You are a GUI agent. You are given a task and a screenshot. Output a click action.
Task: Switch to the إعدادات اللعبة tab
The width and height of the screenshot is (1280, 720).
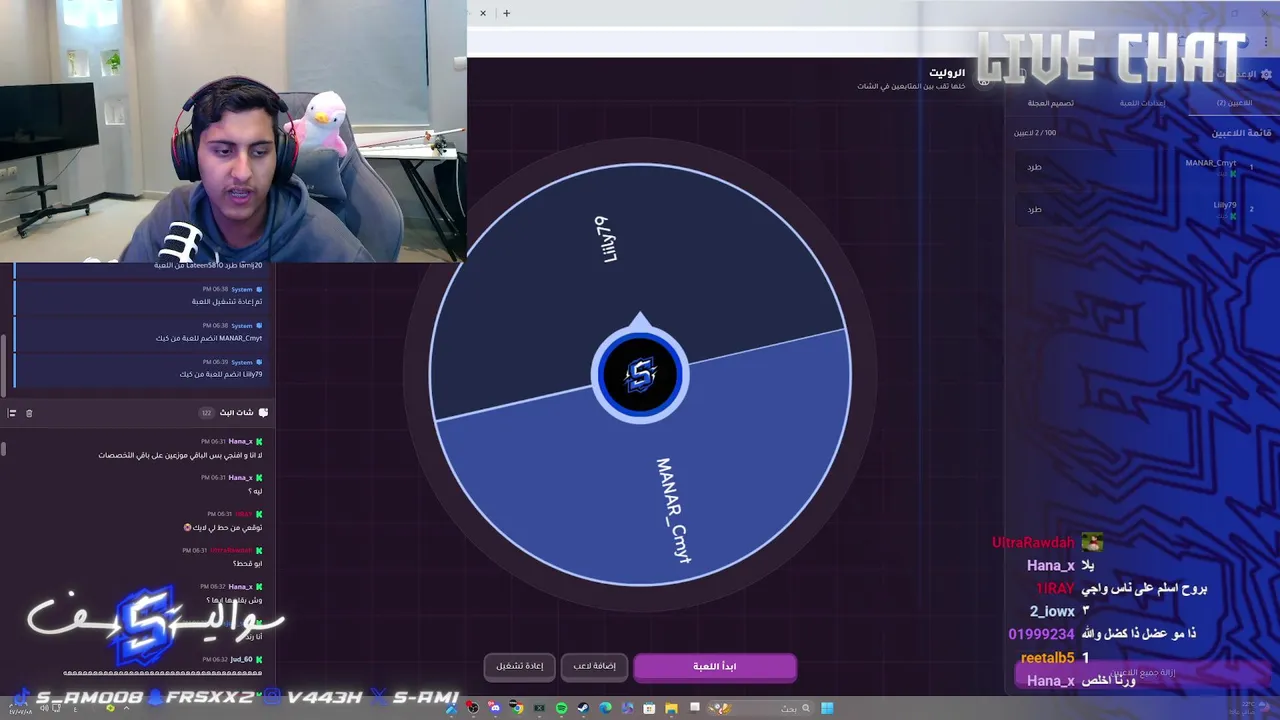click(x=1142, y=103)
